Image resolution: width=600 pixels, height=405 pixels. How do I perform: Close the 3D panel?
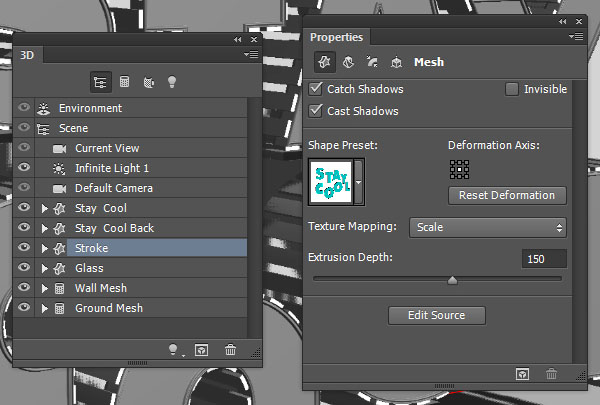click(x=254, y=39)
